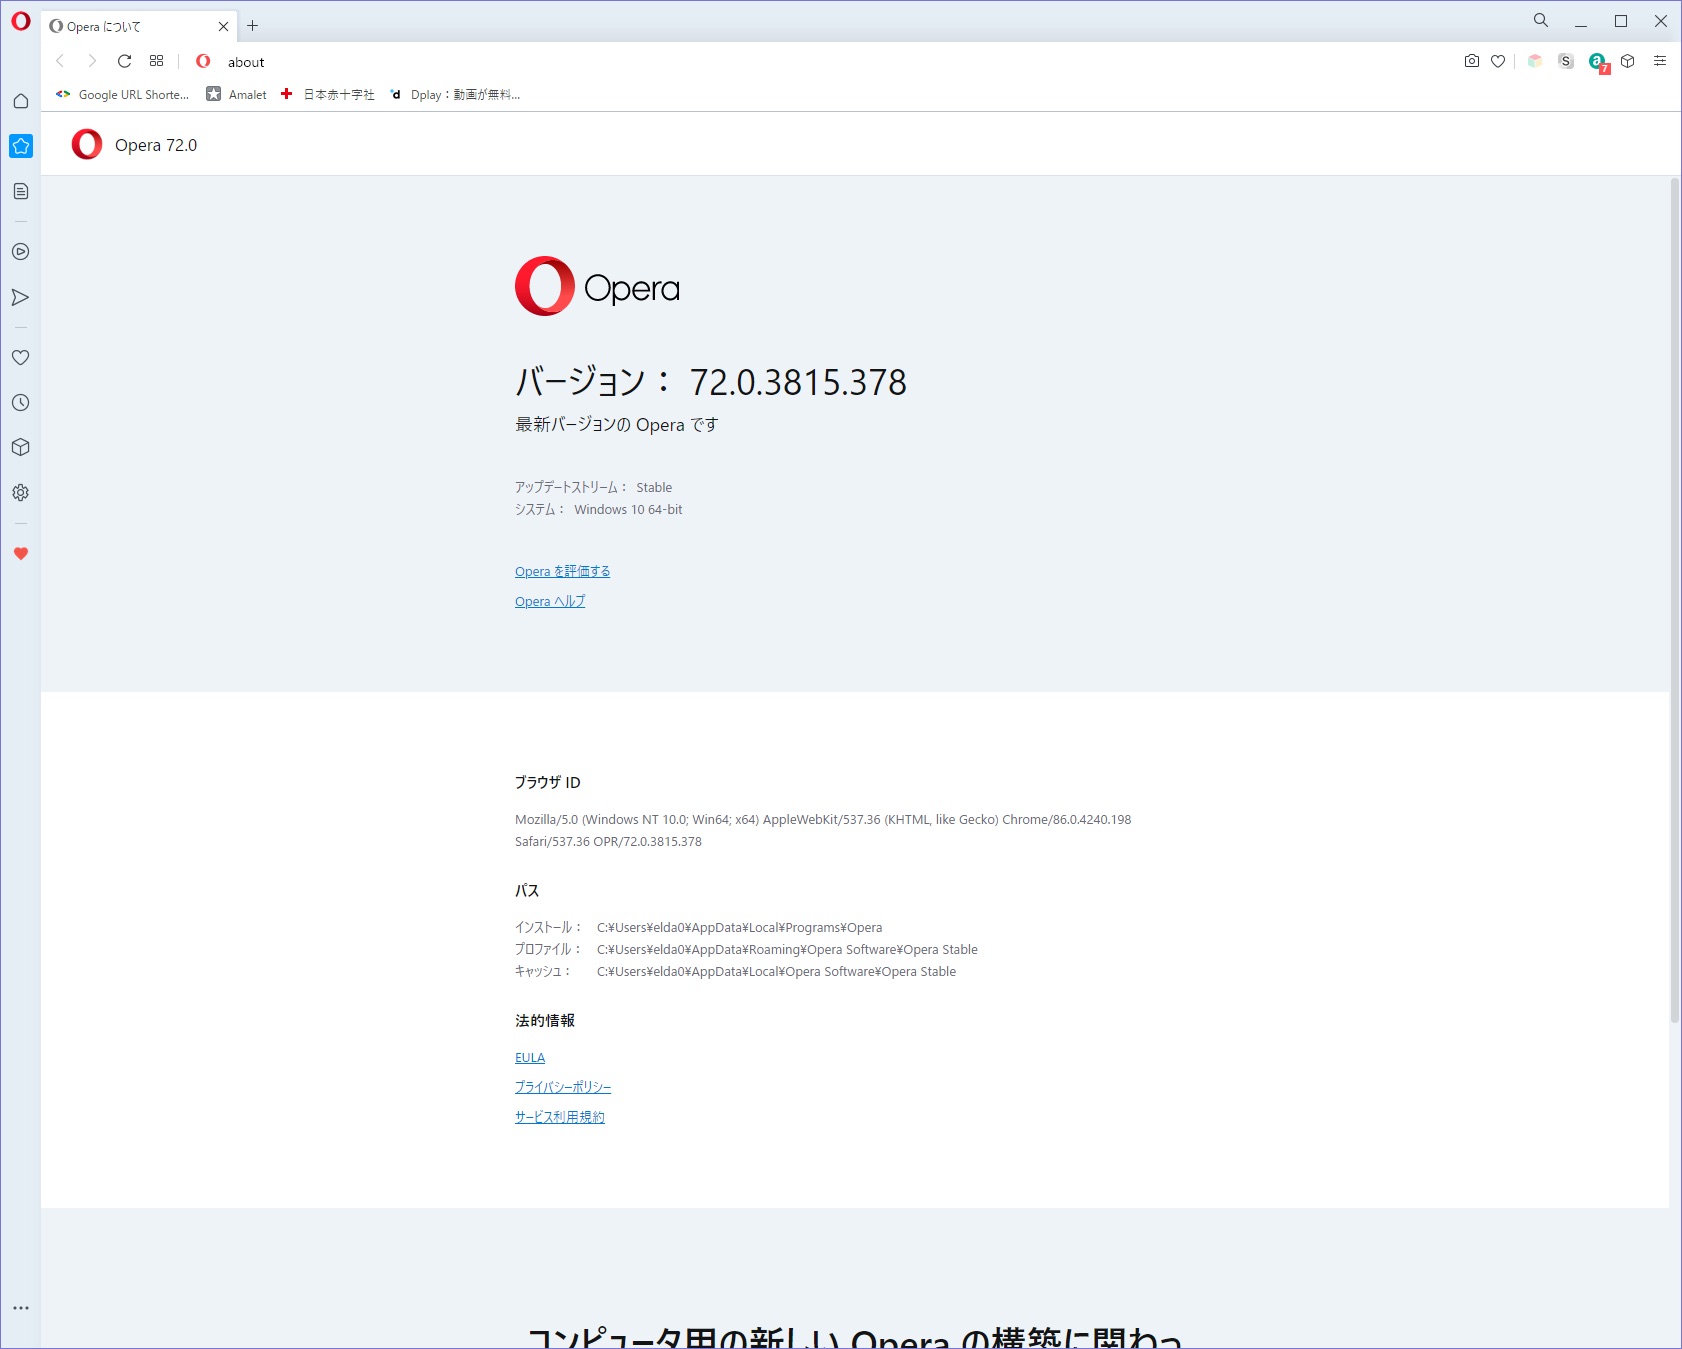This screenshot has width=1682, height=1349.
Task: Go to the Home sidebar icon
Action: pyautogui.click(x=21, y=101)
